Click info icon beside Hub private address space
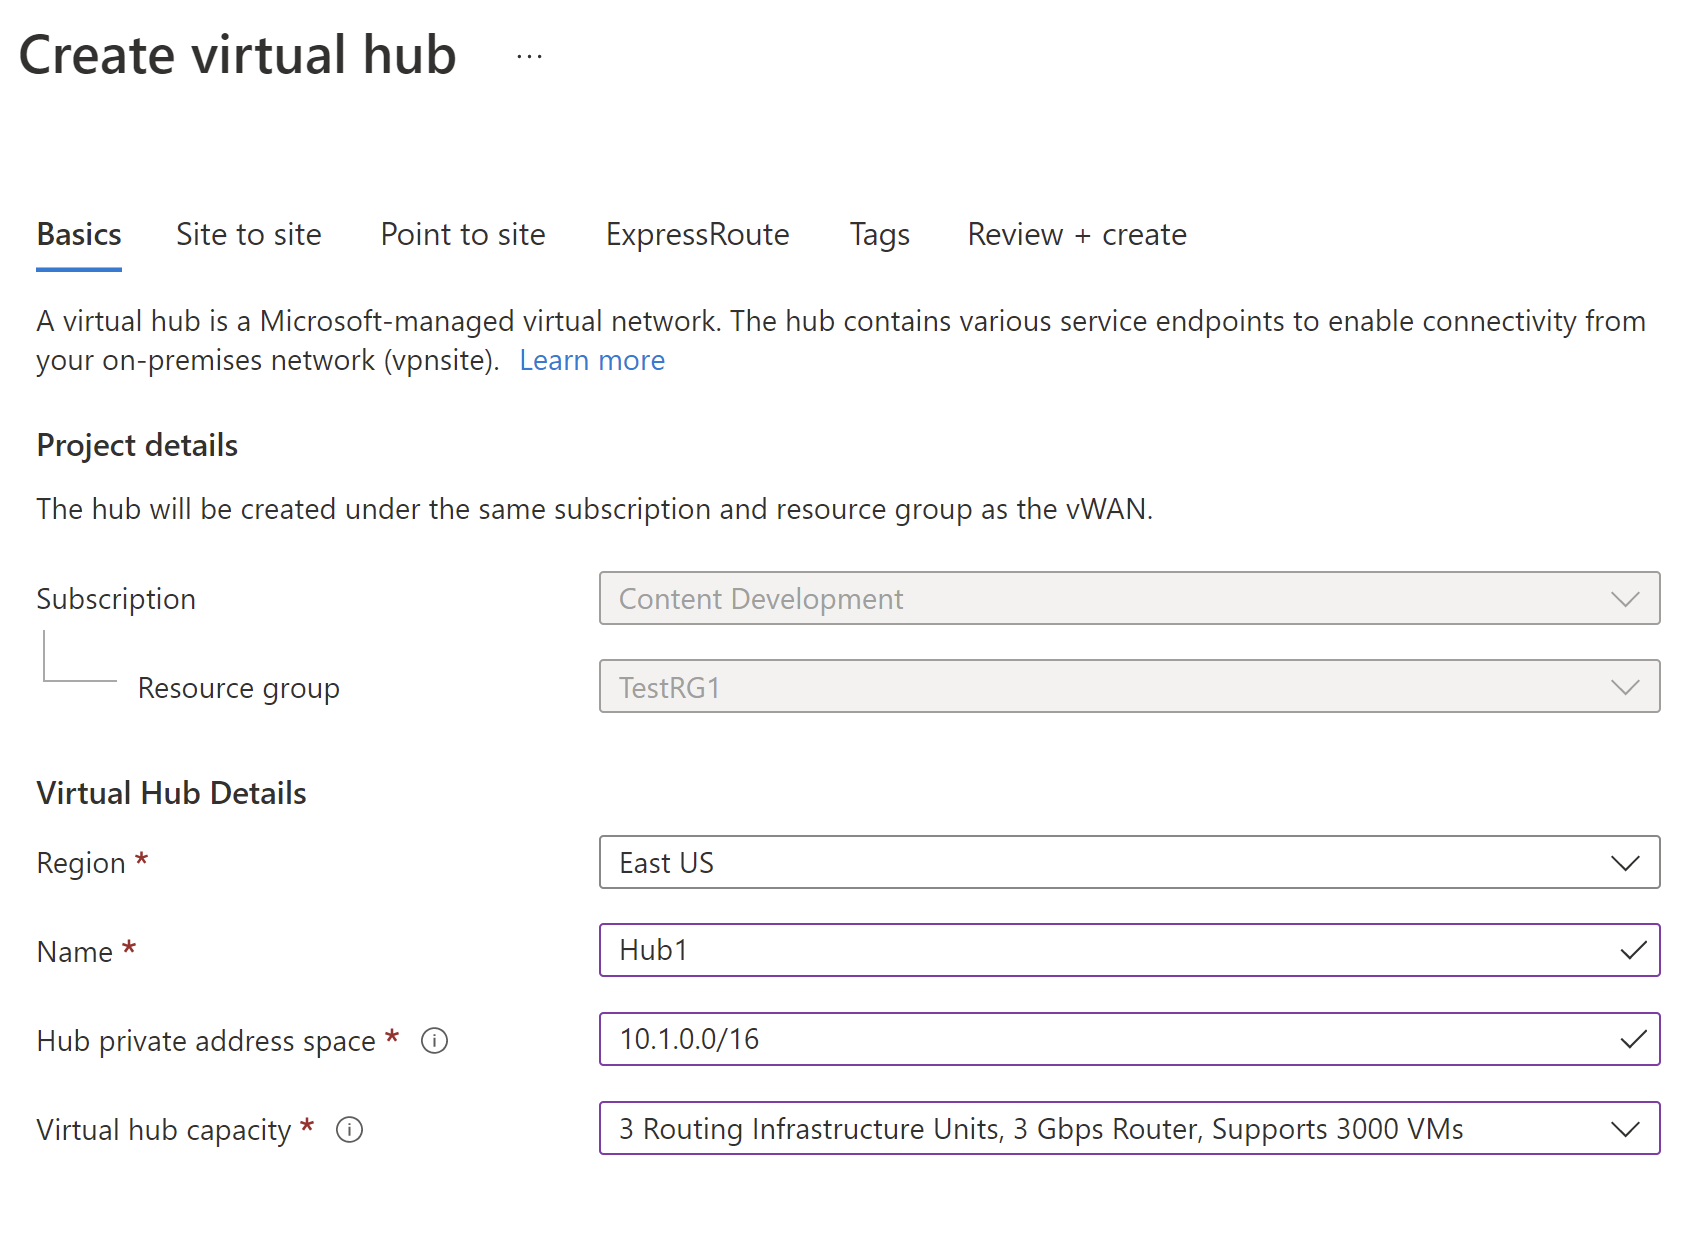Viewport: 1700px width, 1246px height. click(434, 1041)
